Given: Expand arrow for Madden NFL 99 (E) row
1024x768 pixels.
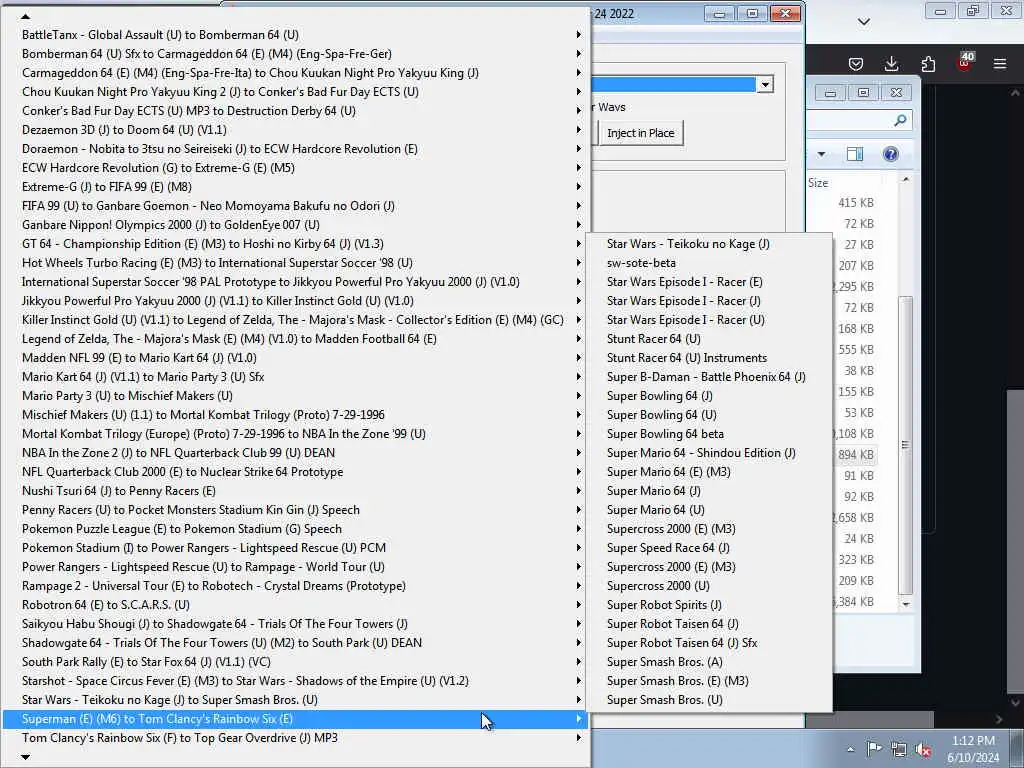Looking at the screenshot, I should pos(579,358).
